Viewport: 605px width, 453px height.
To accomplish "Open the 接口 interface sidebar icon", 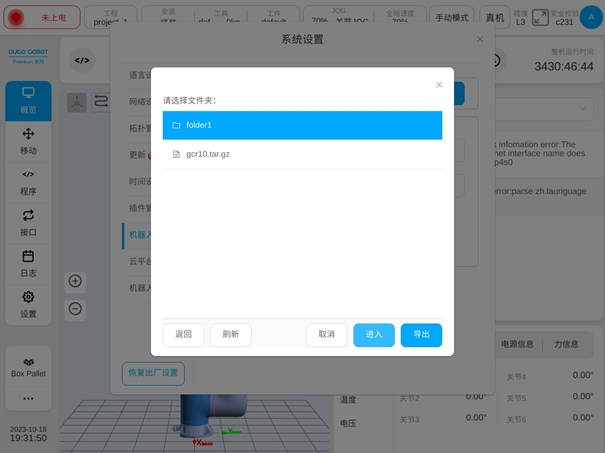I will (x=28, y=221).
